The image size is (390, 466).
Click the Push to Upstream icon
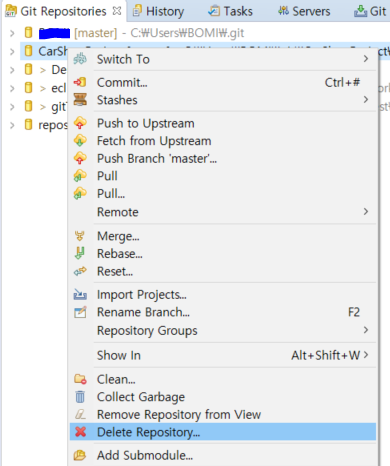click(x=80, y=123)
